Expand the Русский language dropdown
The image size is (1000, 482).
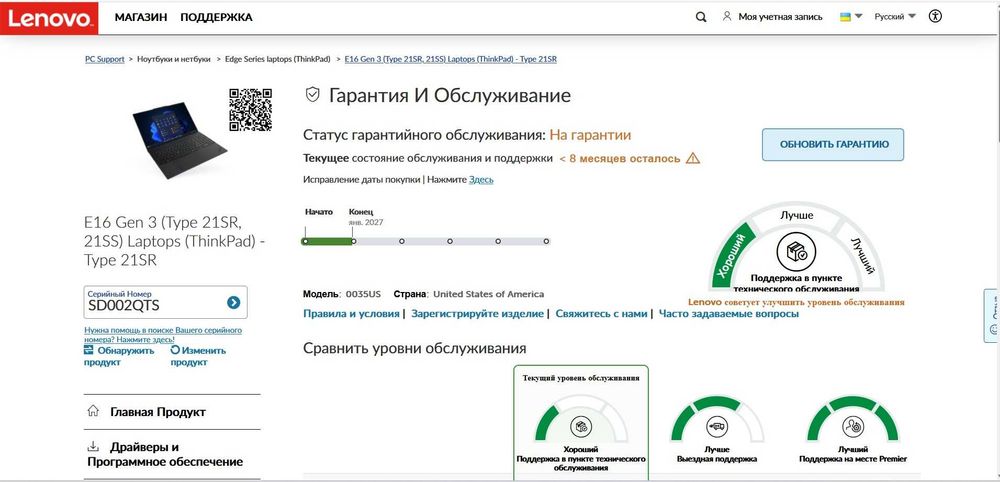(x=895, y=17)
